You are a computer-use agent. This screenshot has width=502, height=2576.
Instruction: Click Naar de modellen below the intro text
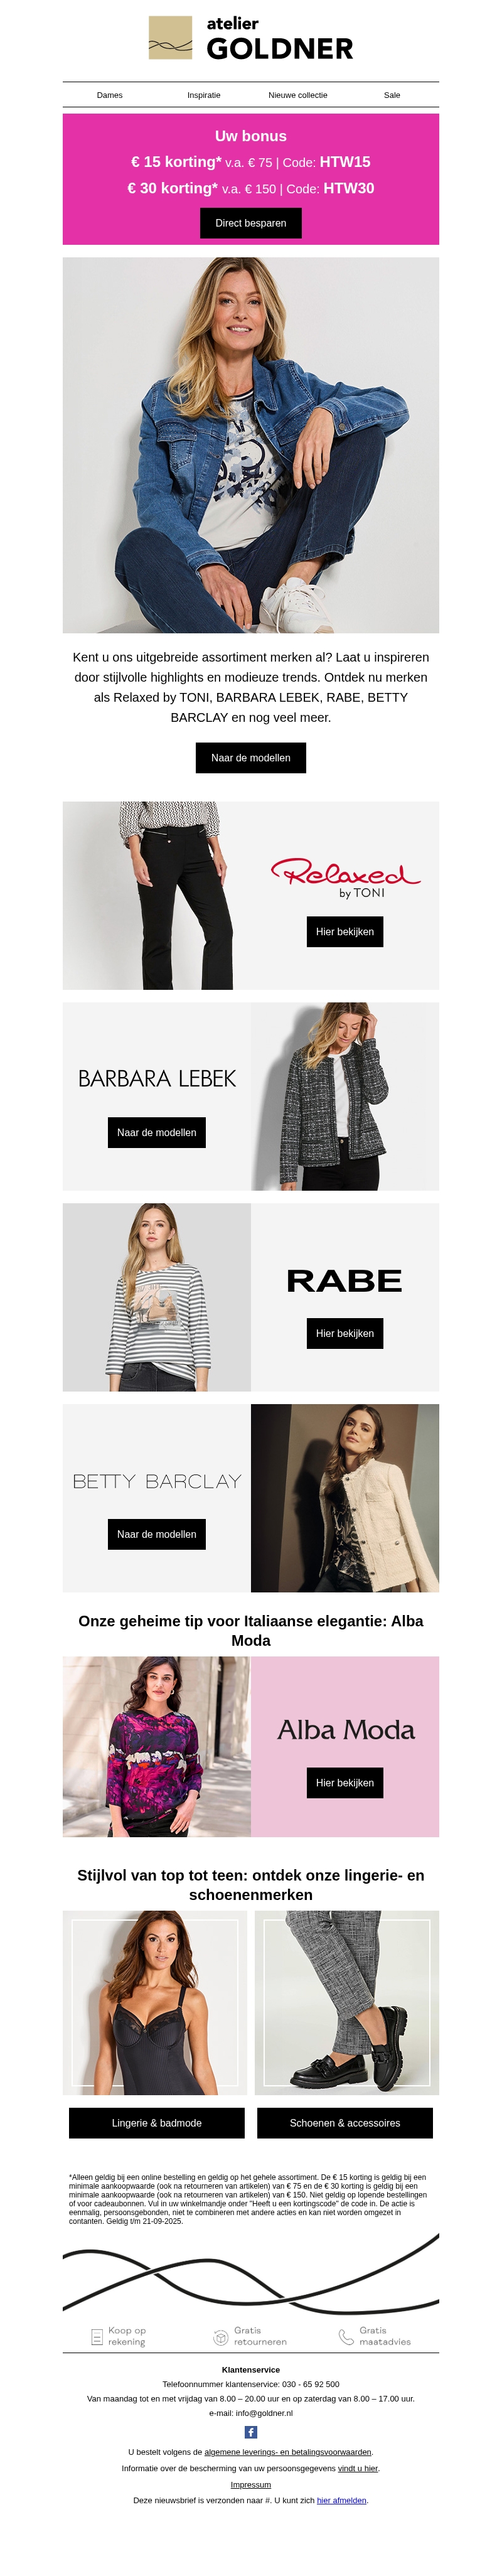(251, 757)
